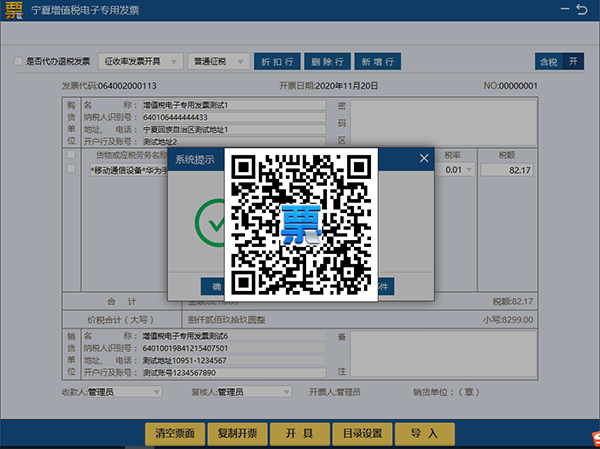Click the 系统提示 dialog title
This screenshot has width=600, height=449.
[195, 160]
